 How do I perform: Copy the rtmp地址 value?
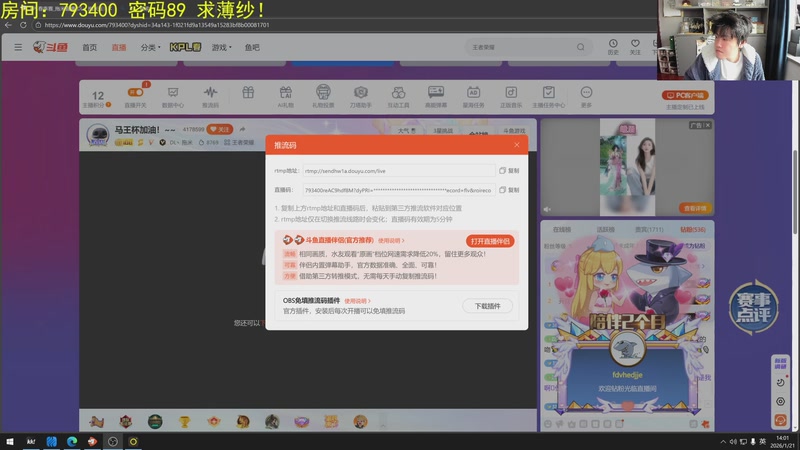(509, 170)
